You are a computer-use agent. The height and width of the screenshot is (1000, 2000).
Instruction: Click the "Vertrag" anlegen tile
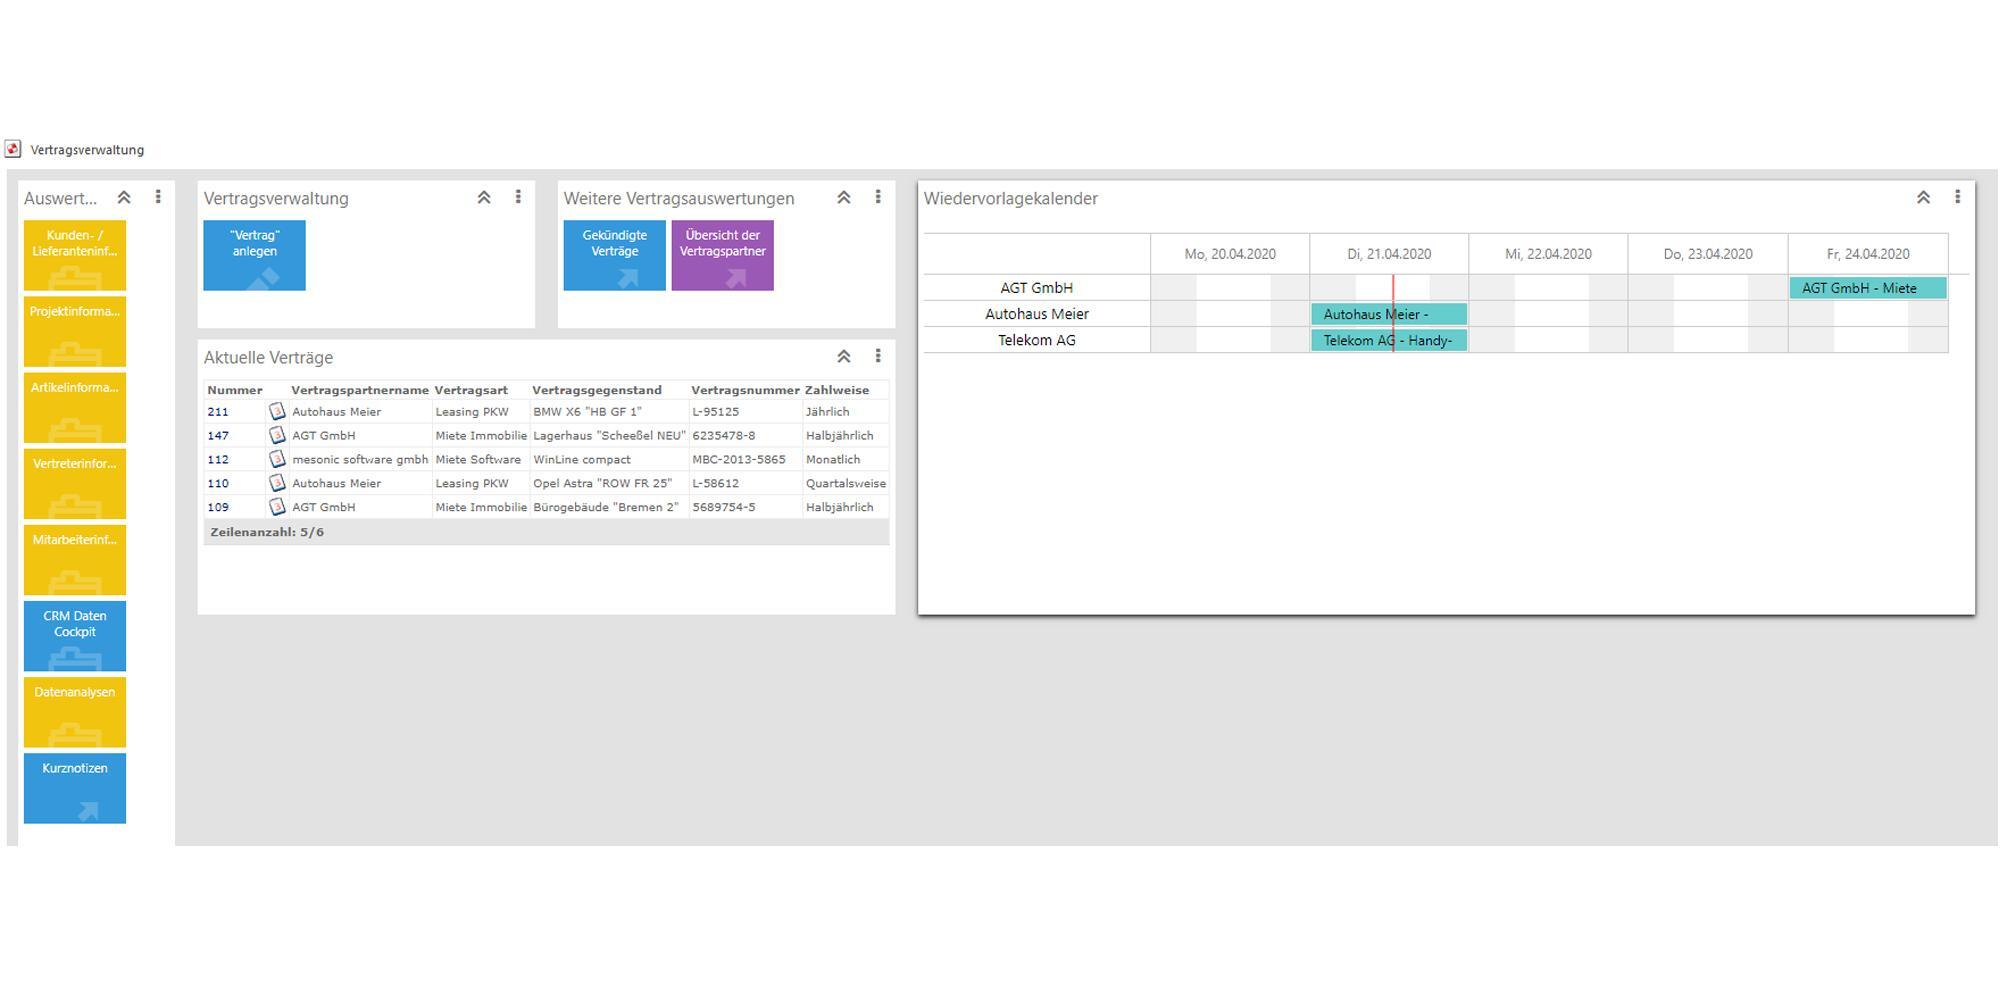click(x=254, y=255)
